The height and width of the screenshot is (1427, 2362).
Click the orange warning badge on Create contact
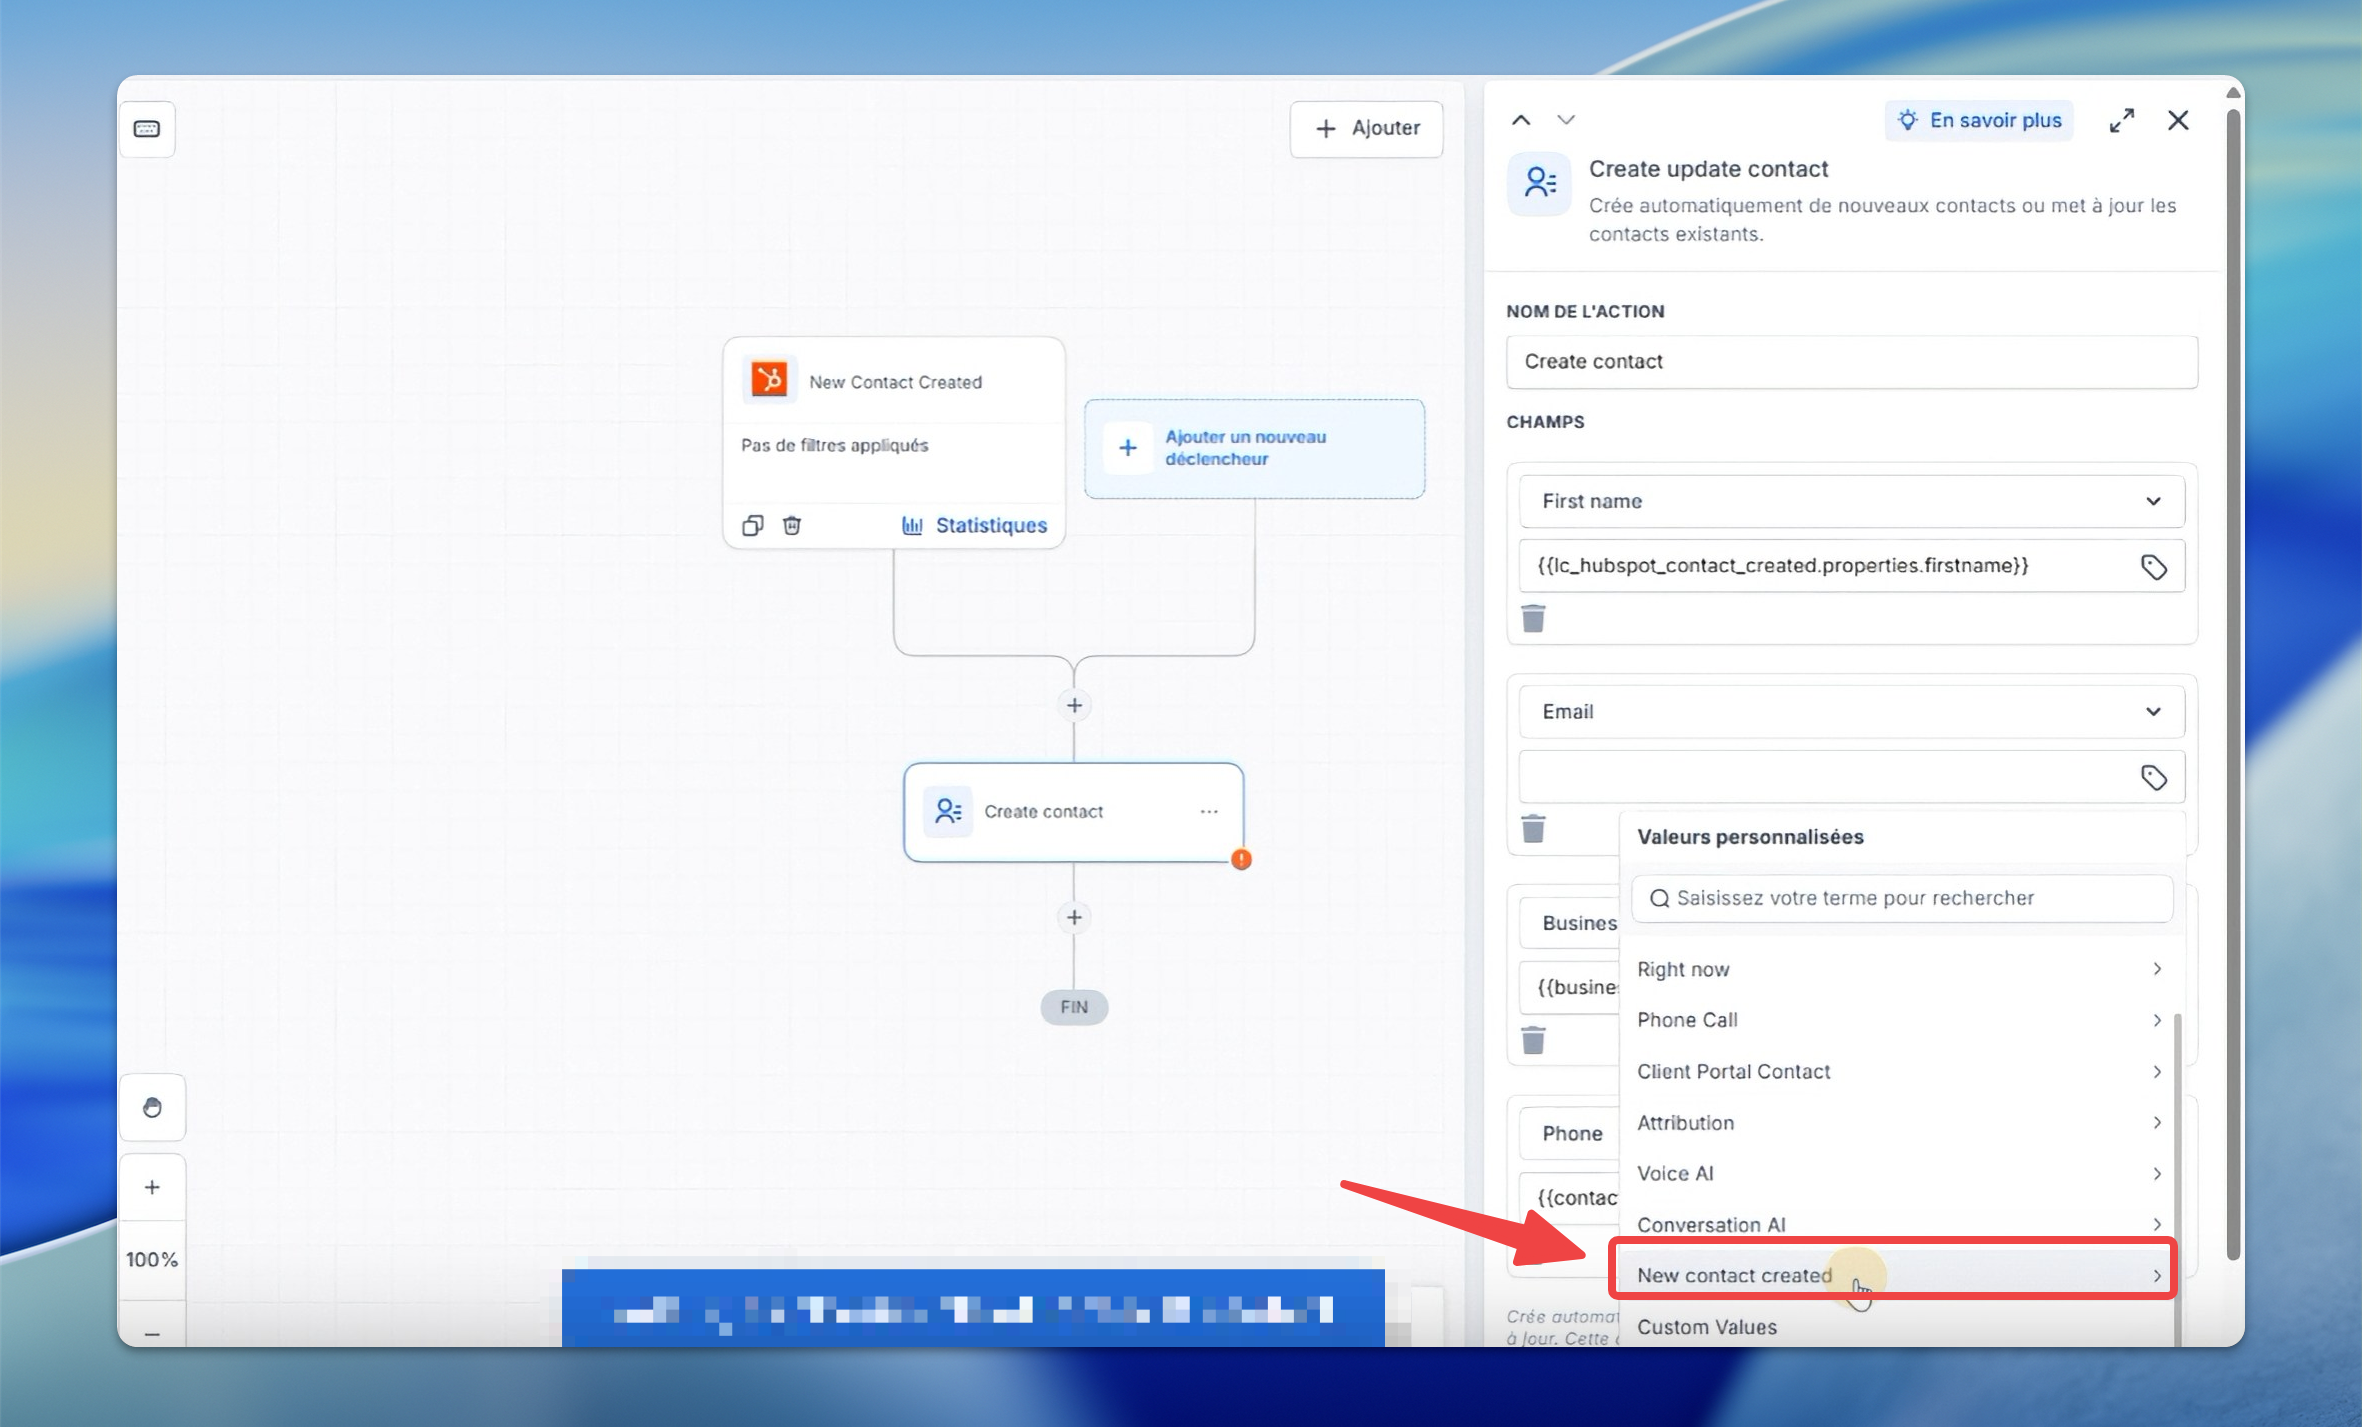tap(1241, 859)
